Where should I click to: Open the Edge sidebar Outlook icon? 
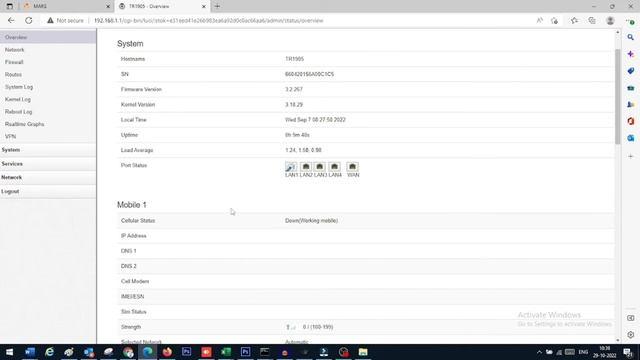point(631,138)
